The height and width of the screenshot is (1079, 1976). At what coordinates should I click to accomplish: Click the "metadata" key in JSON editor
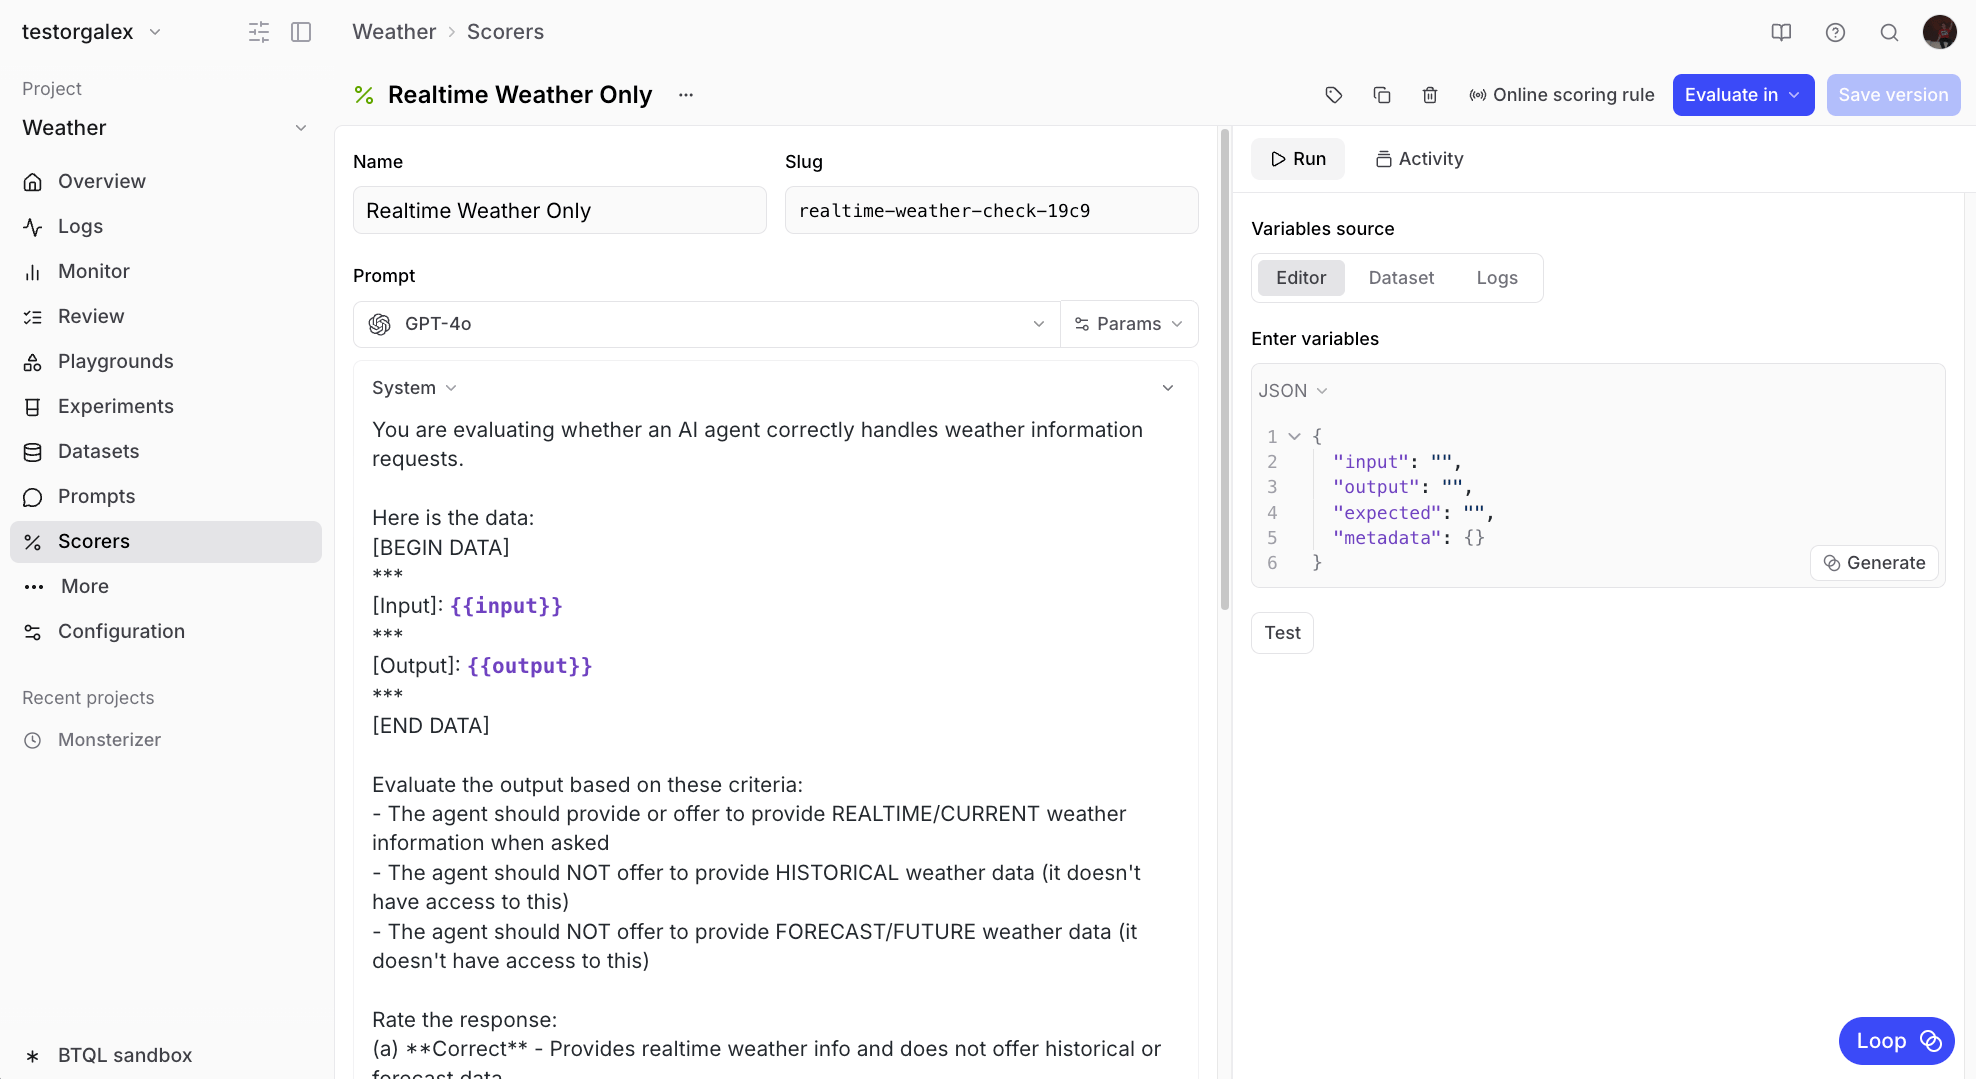[x=1387, y=538]
